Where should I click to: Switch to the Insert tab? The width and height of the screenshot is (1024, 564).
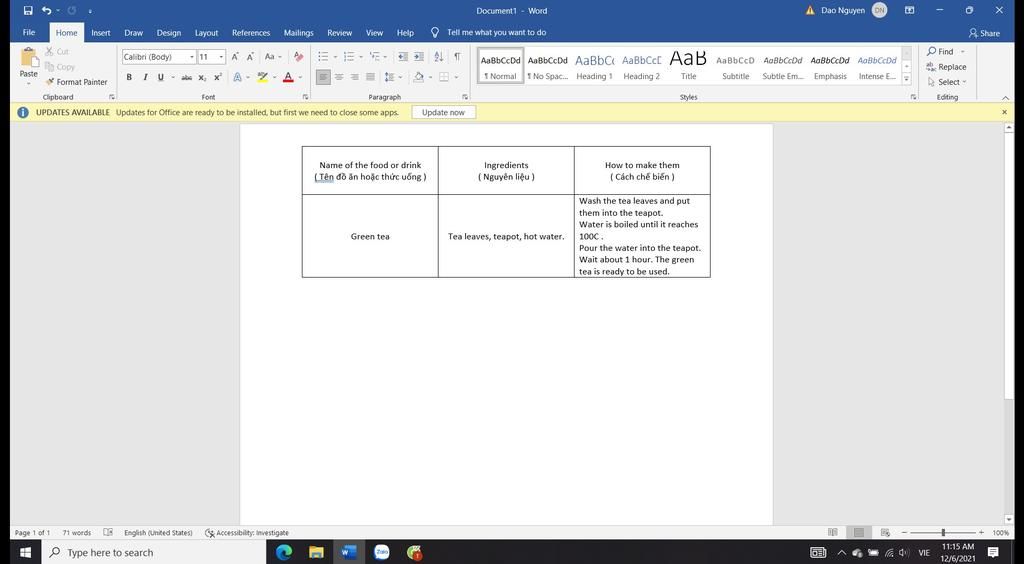click(x=101, y=33)
